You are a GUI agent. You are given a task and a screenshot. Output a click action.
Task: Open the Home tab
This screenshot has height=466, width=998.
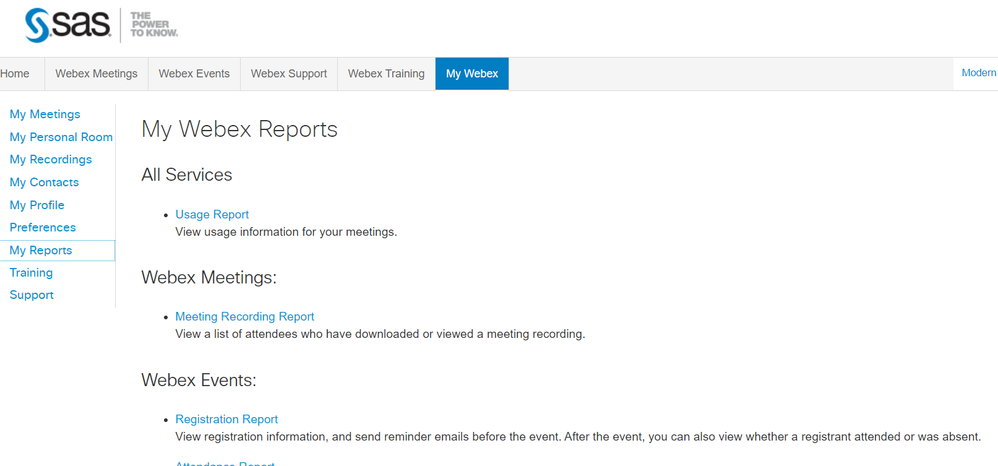[15, 74]
